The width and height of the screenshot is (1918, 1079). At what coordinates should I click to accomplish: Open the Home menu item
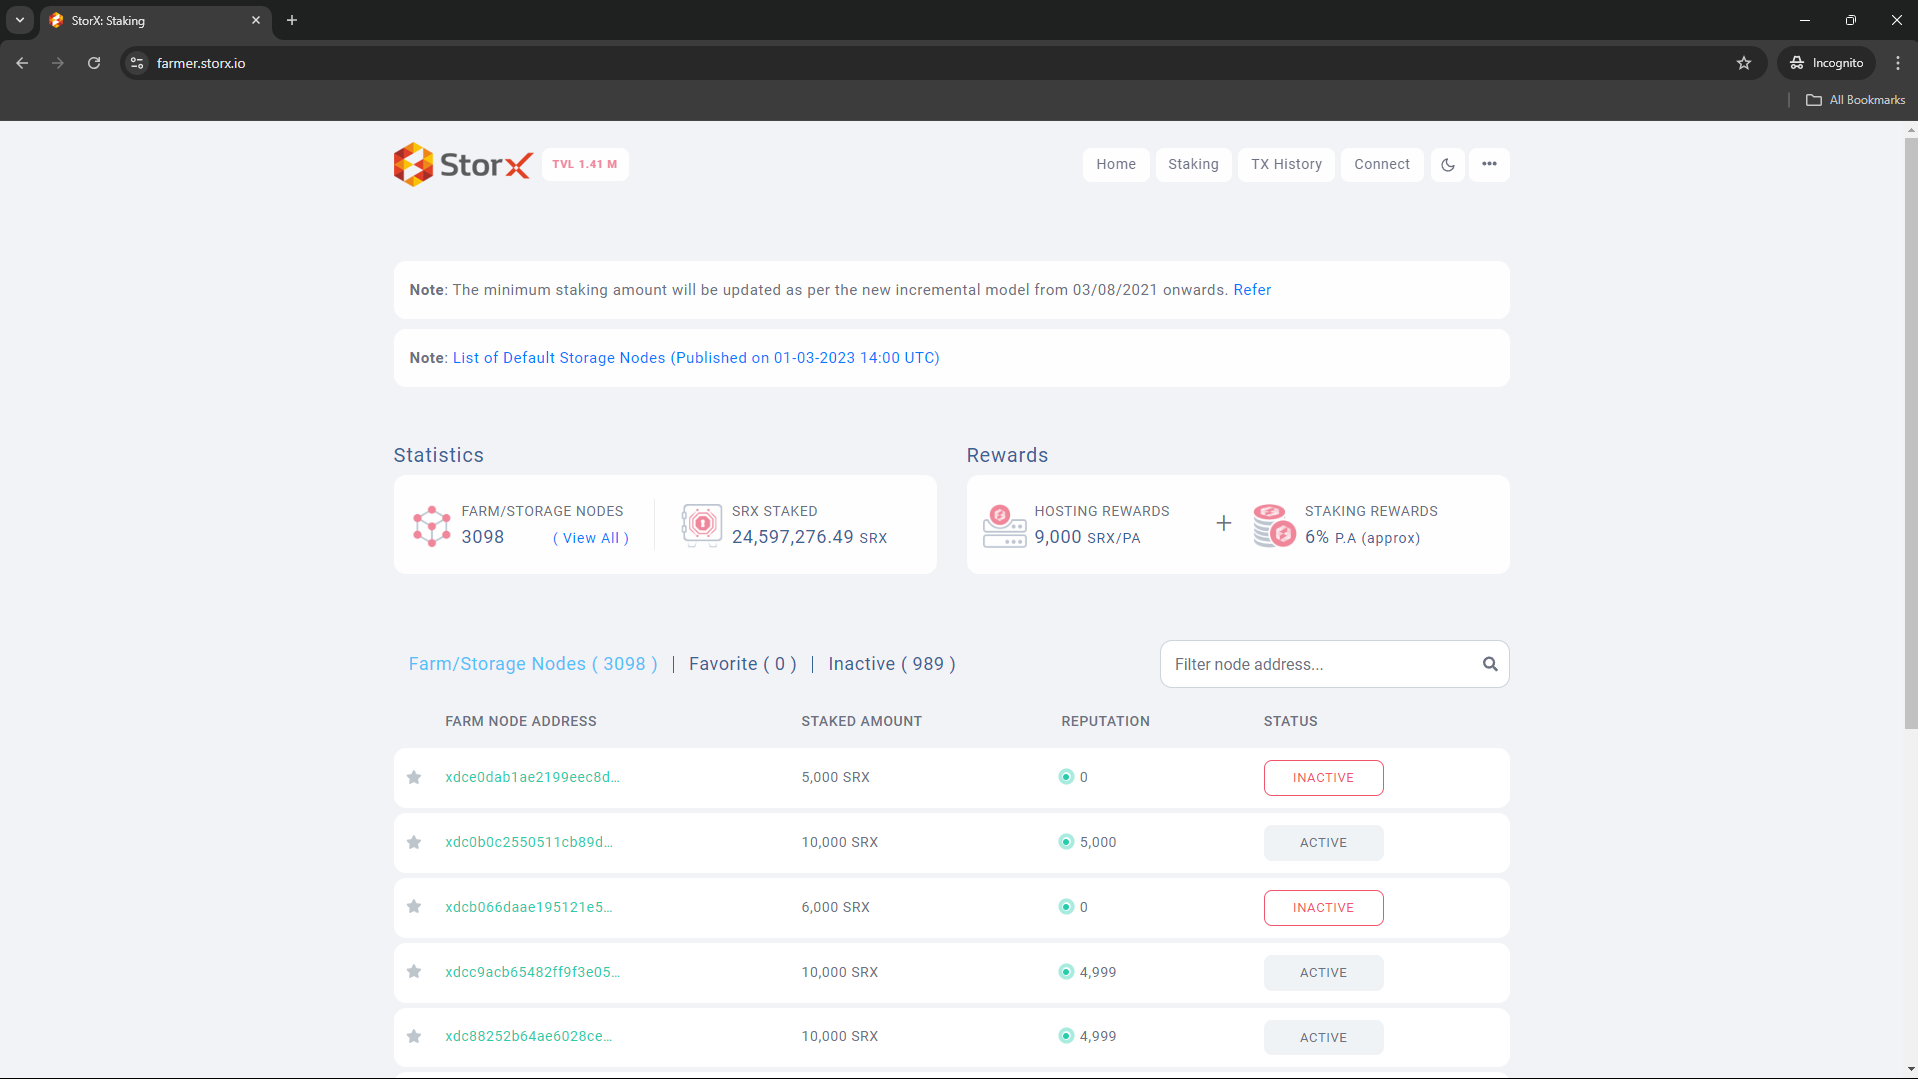coord(1116,165)
